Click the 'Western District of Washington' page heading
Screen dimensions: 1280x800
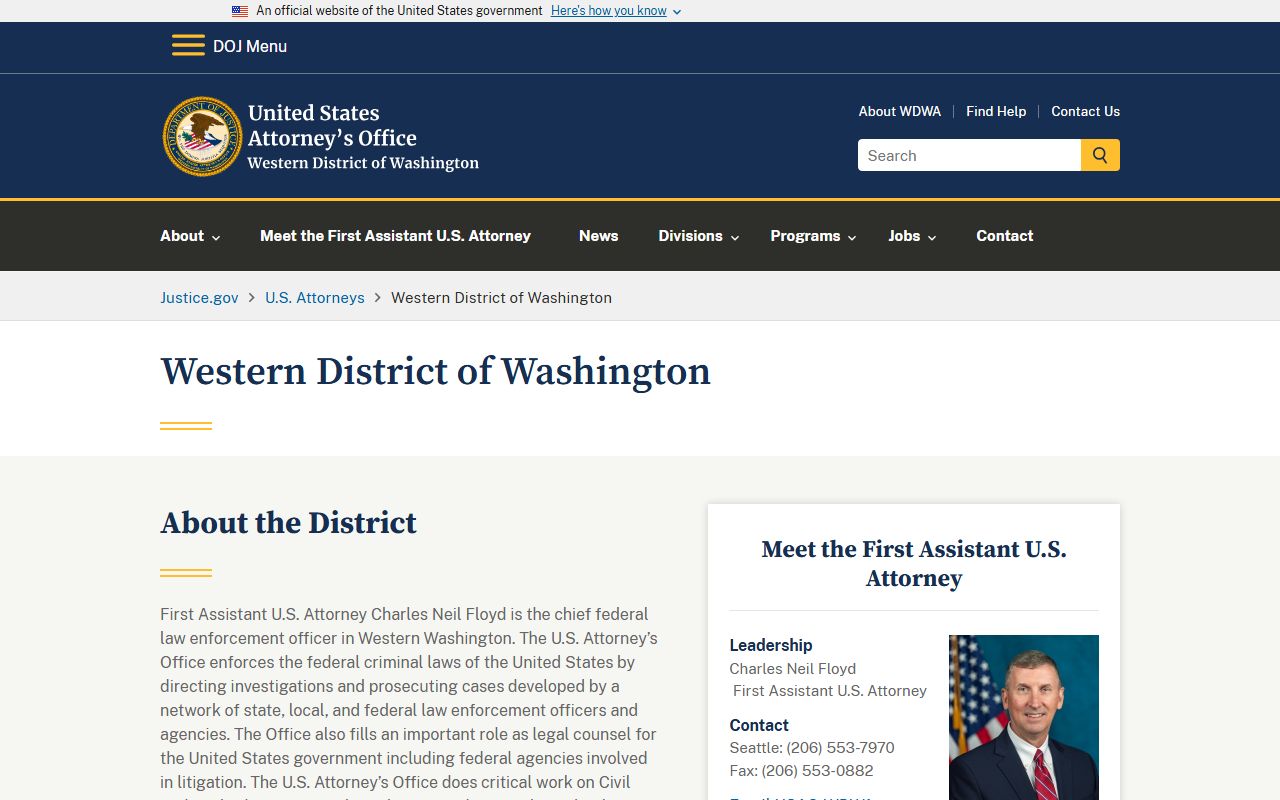tap(435, 372)
